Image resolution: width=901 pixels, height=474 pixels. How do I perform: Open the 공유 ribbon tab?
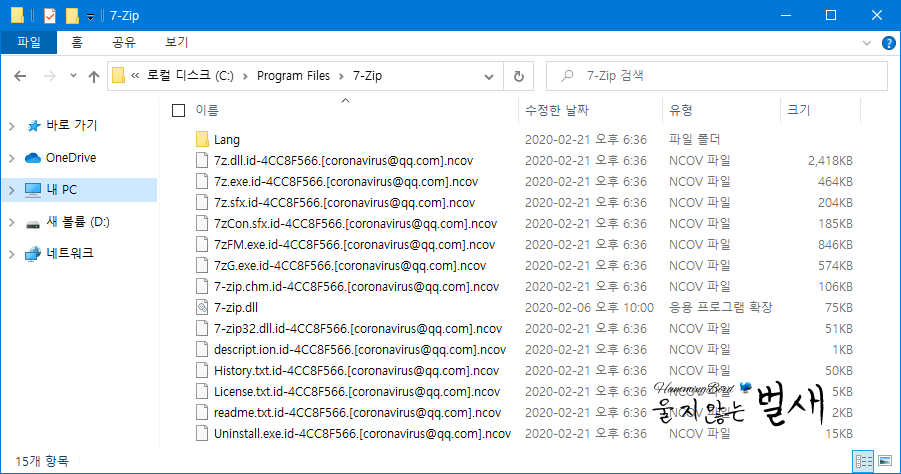[x=124, y=42]
